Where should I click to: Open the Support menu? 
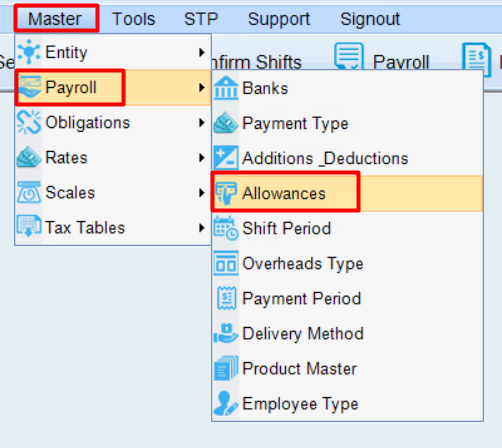coord(279,19)
